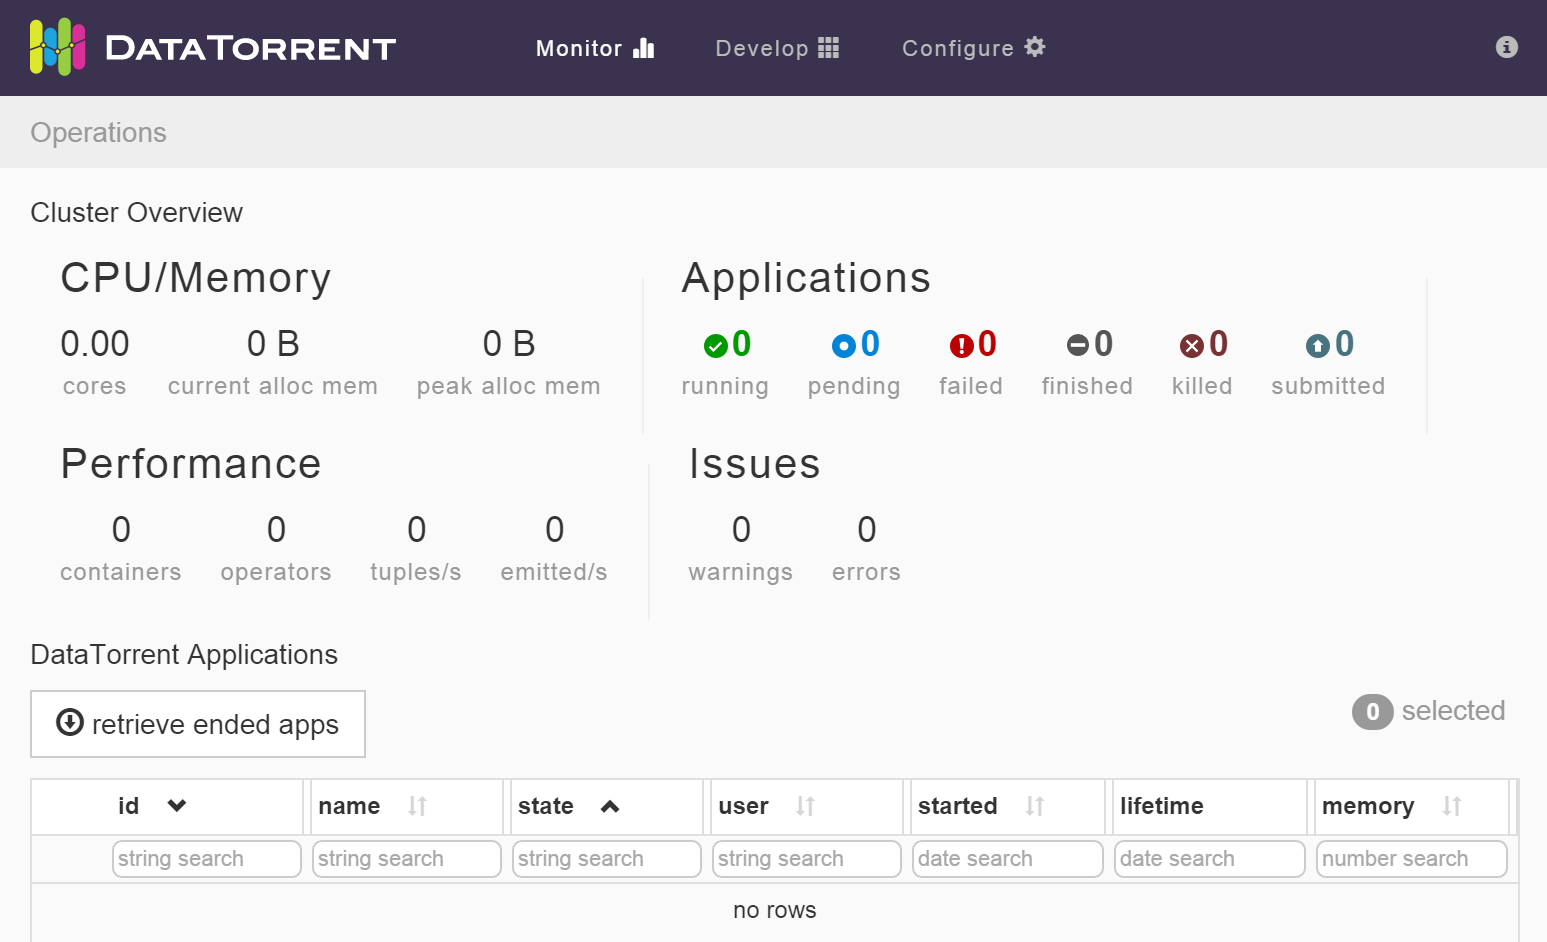Open the Monitor tab

tap(595, 48)
